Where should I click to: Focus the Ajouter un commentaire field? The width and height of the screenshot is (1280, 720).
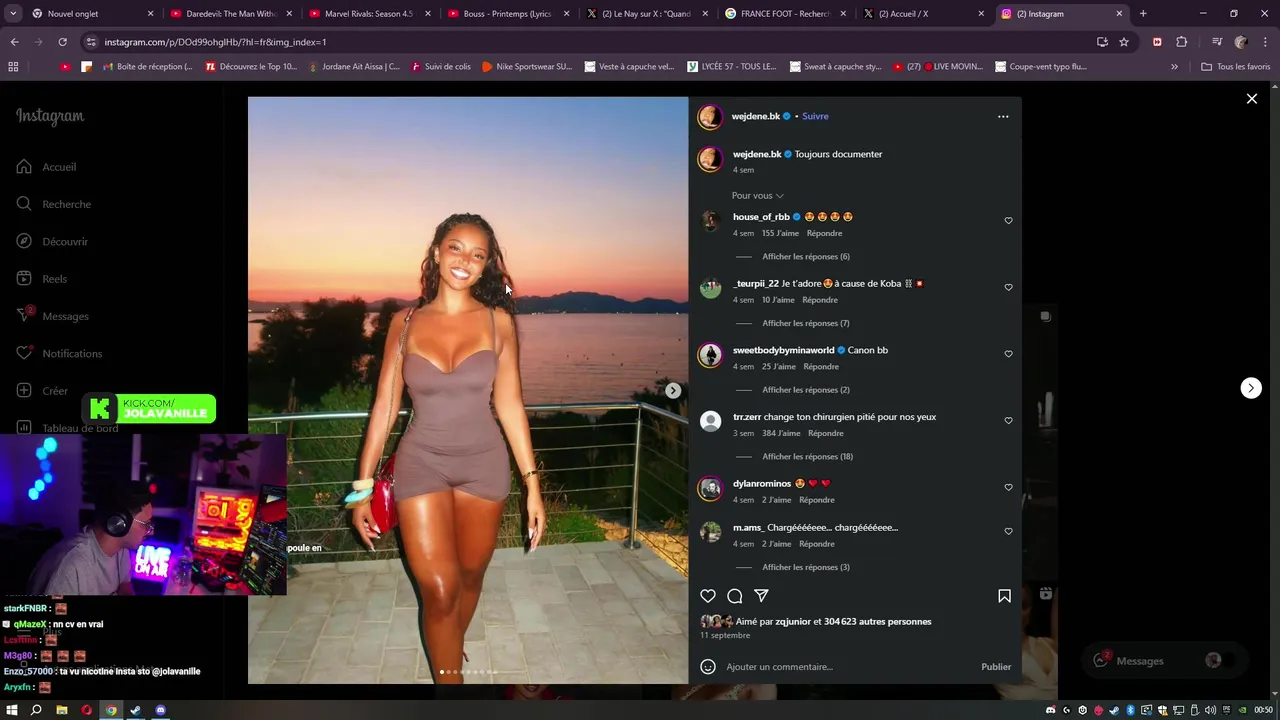tap(850, 667)
